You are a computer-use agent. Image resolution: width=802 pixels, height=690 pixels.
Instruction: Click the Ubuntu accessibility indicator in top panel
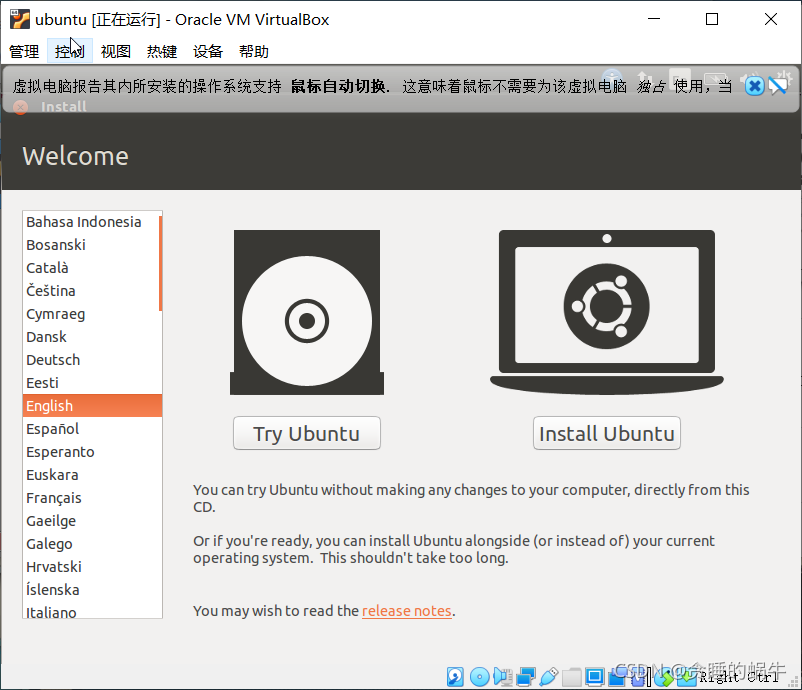[x=612, y=78]
